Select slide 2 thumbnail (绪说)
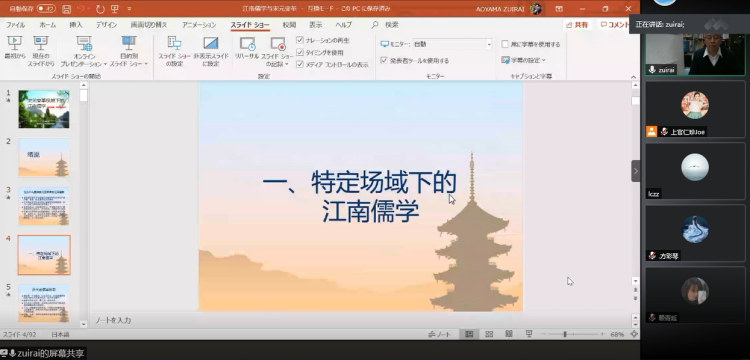Screen dimensions: 750x360 [44, 158]
